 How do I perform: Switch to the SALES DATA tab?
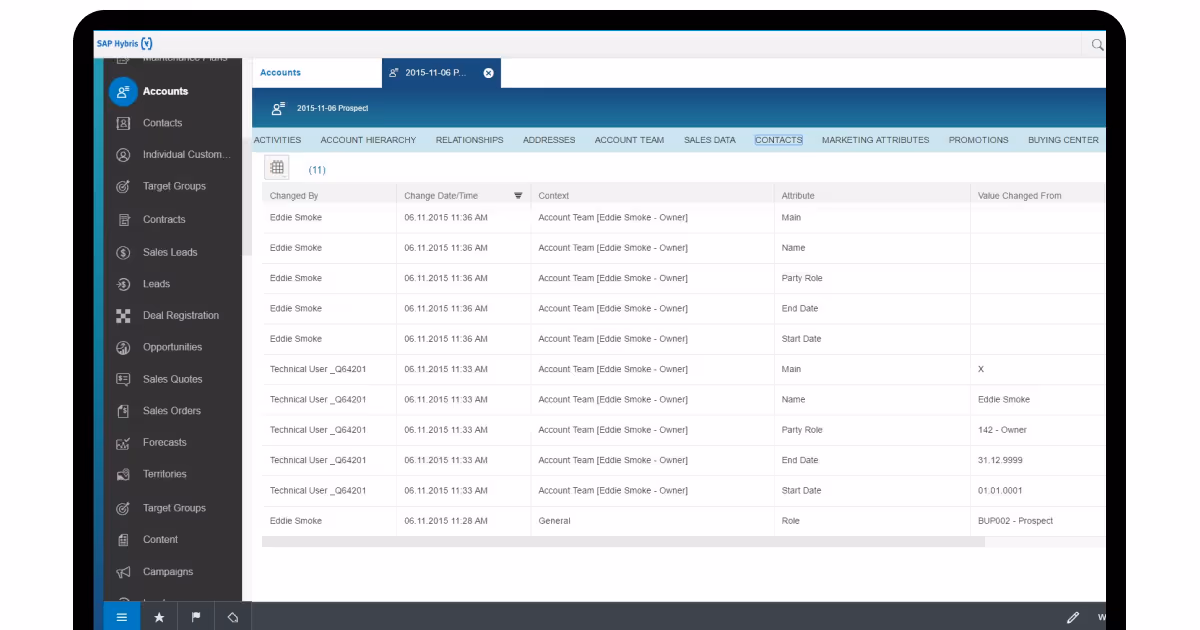coord(710,140)
